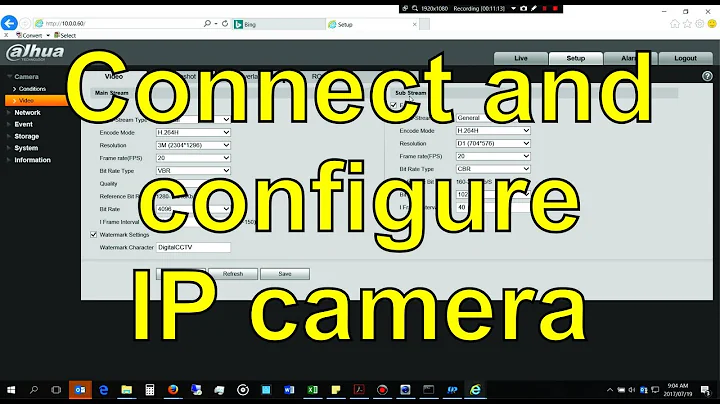Click the recorder zoom magnifier icon

click(415, 8)
